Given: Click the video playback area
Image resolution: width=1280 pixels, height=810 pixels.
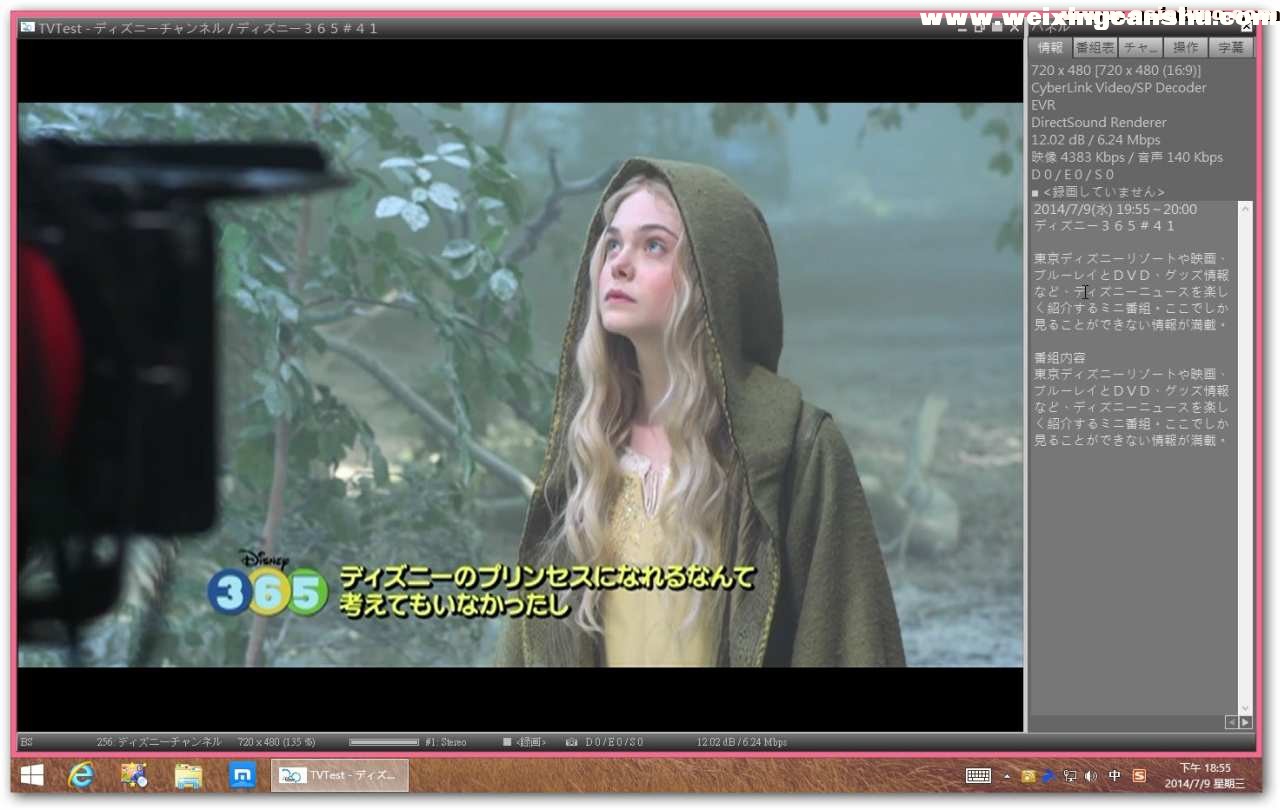Looking at the screenshot, I should 520,385.
